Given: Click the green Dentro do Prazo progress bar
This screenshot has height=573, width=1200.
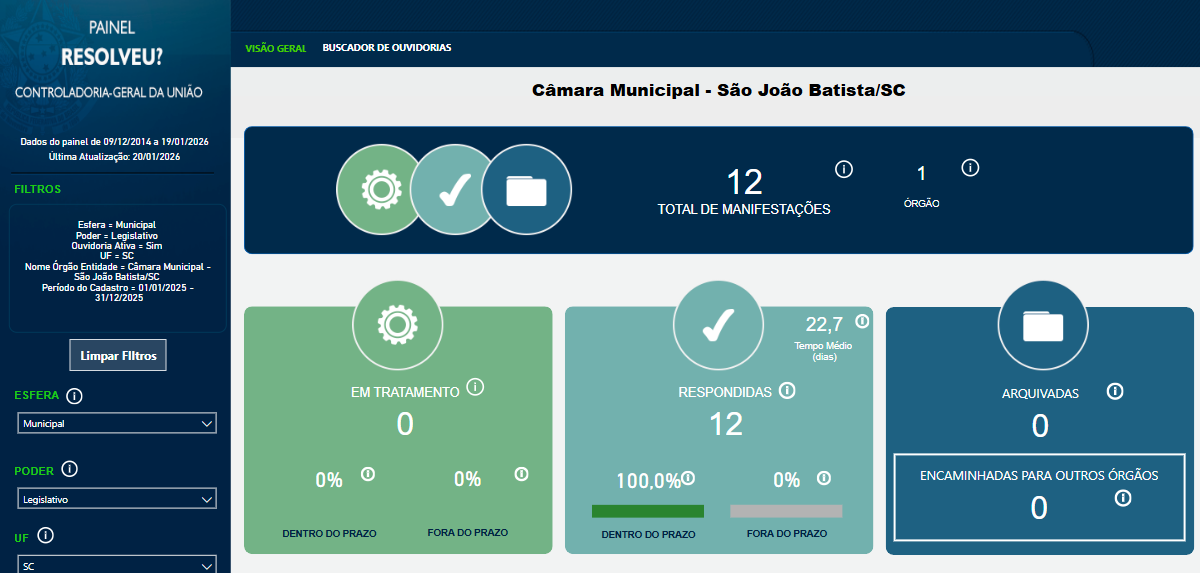Looking at the screenshot, I should pyautogui.click(x=647, y=511).
